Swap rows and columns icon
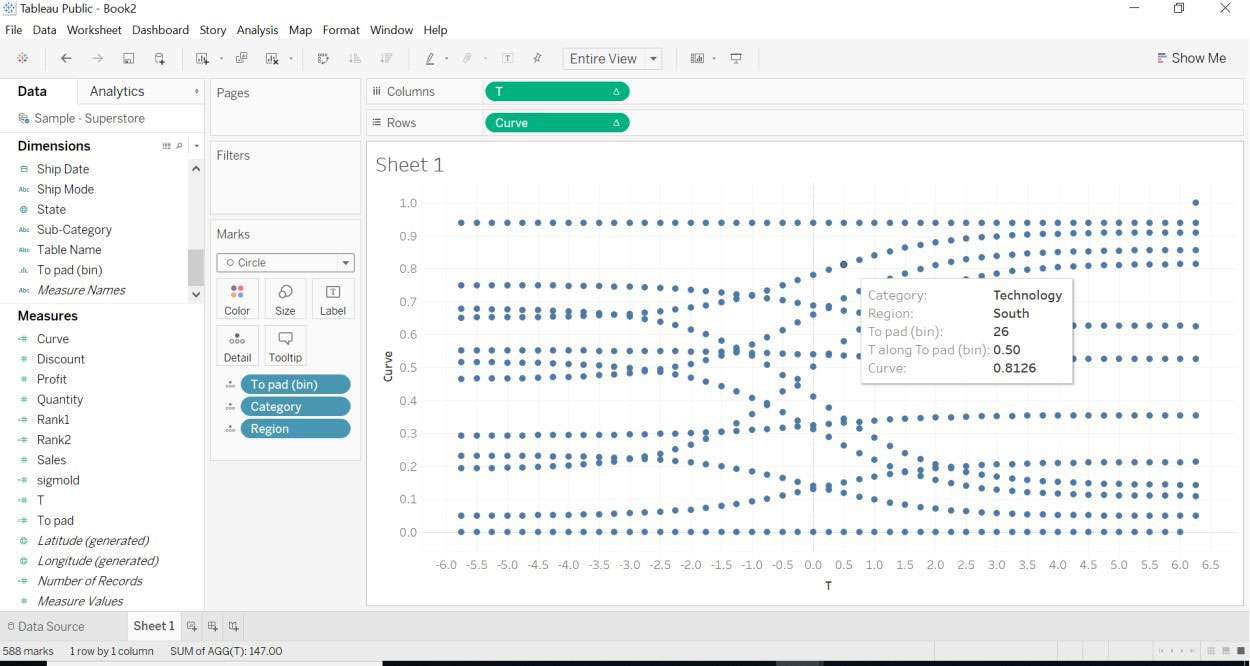 coord(323,58)
